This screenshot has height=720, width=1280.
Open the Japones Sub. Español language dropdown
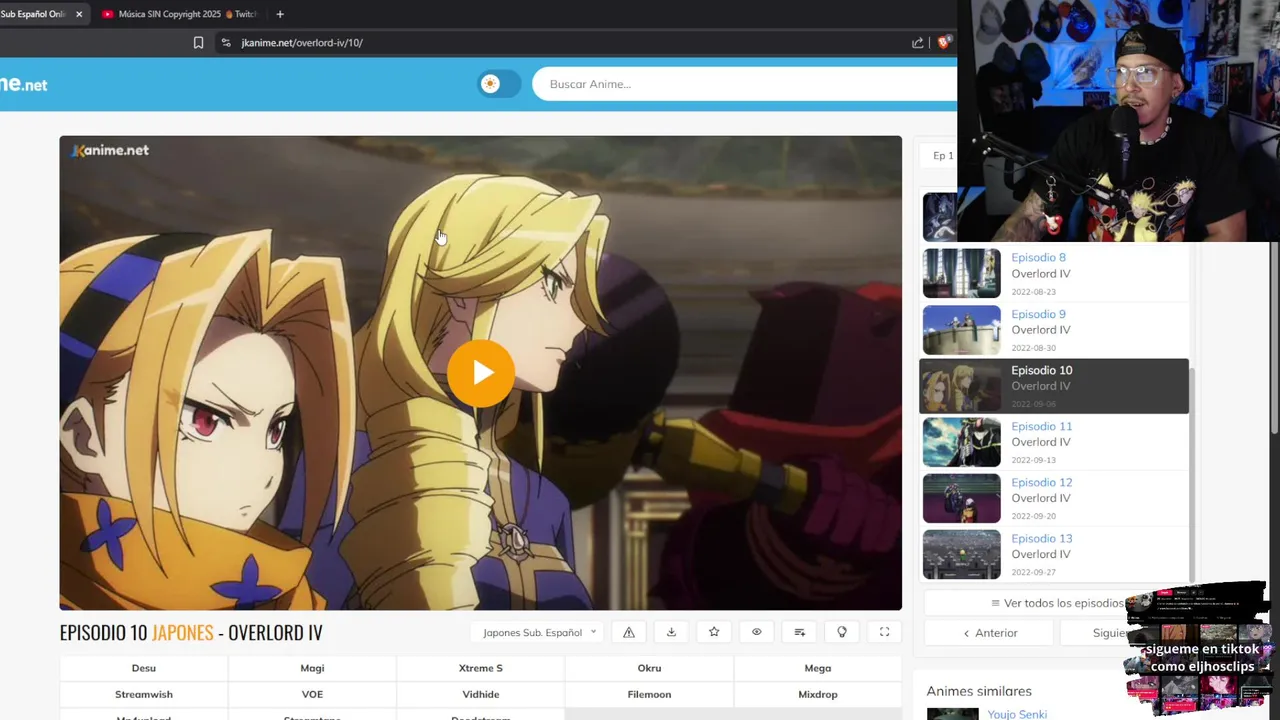tap(539, 632)
